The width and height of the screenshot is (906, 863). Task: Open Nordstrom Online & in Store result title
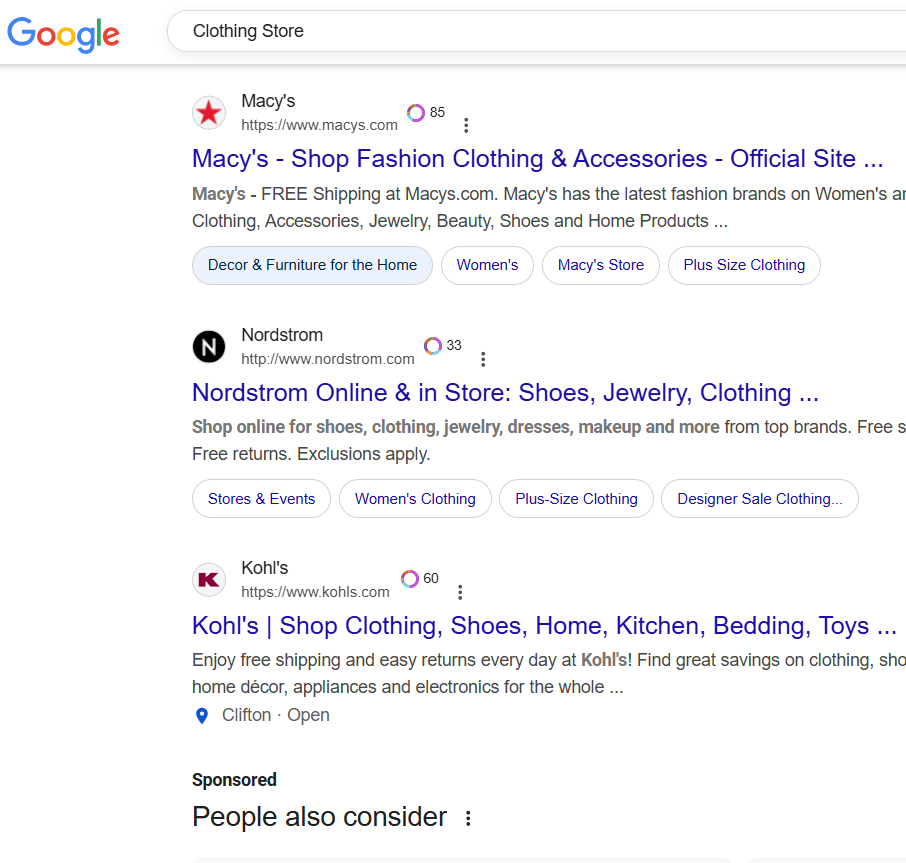click(x=506, y=393)
